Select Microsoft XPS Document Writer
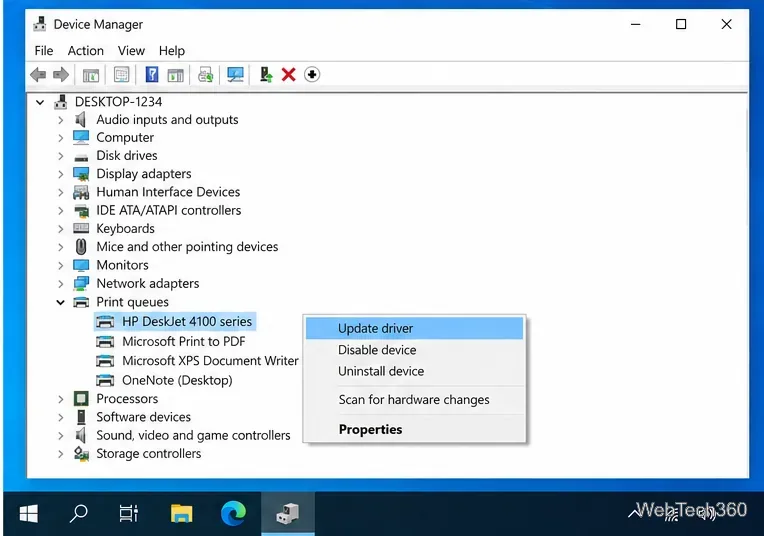 coord(210,361)
